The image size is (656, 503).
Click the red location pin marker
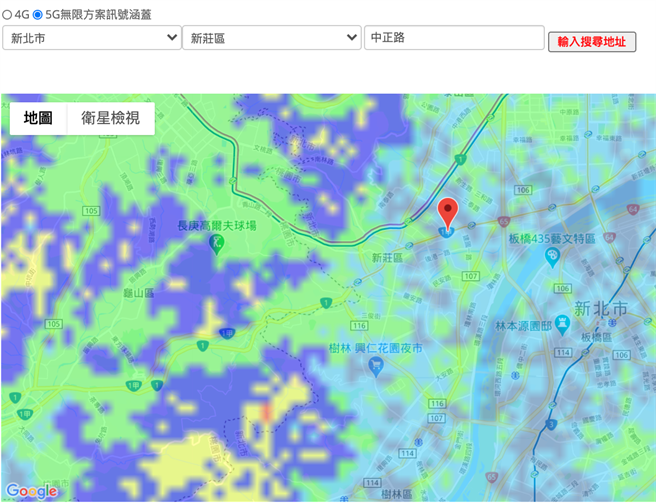(x=448, y=213)
